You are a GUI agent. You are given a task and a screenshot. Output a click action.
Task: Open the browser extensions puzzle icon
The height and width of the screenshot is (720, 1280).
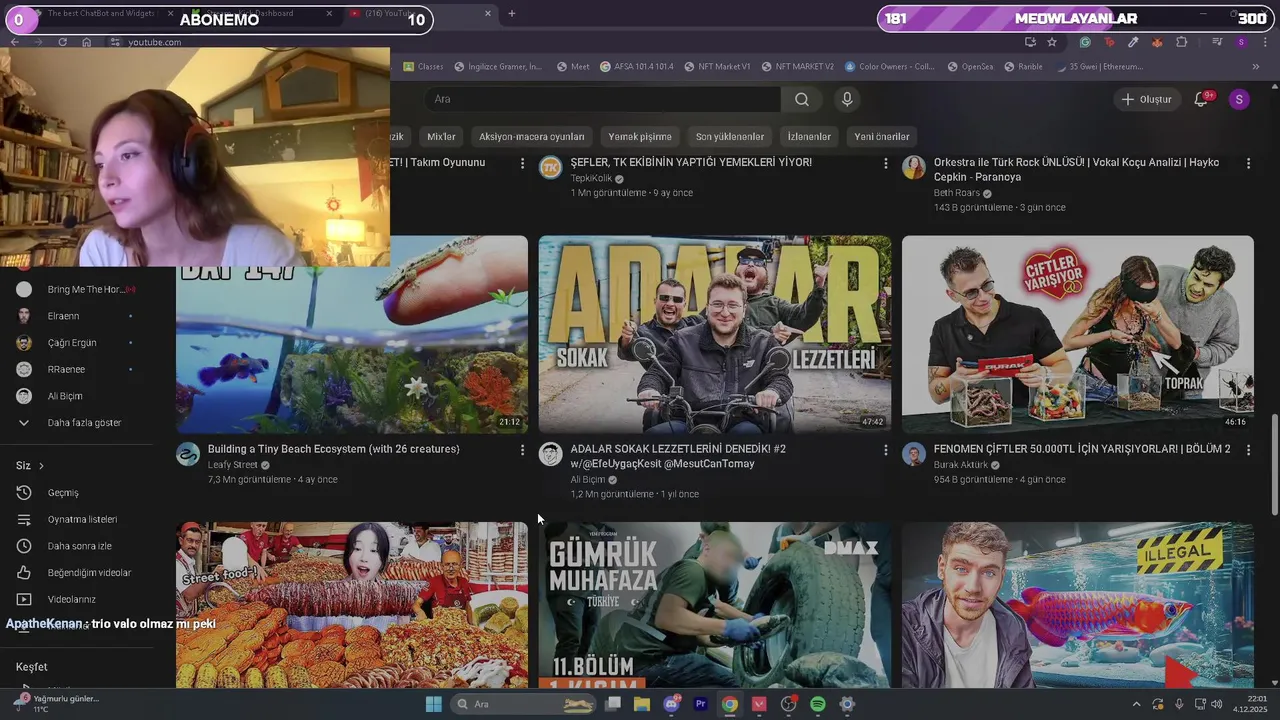[x=1182, y=42]
